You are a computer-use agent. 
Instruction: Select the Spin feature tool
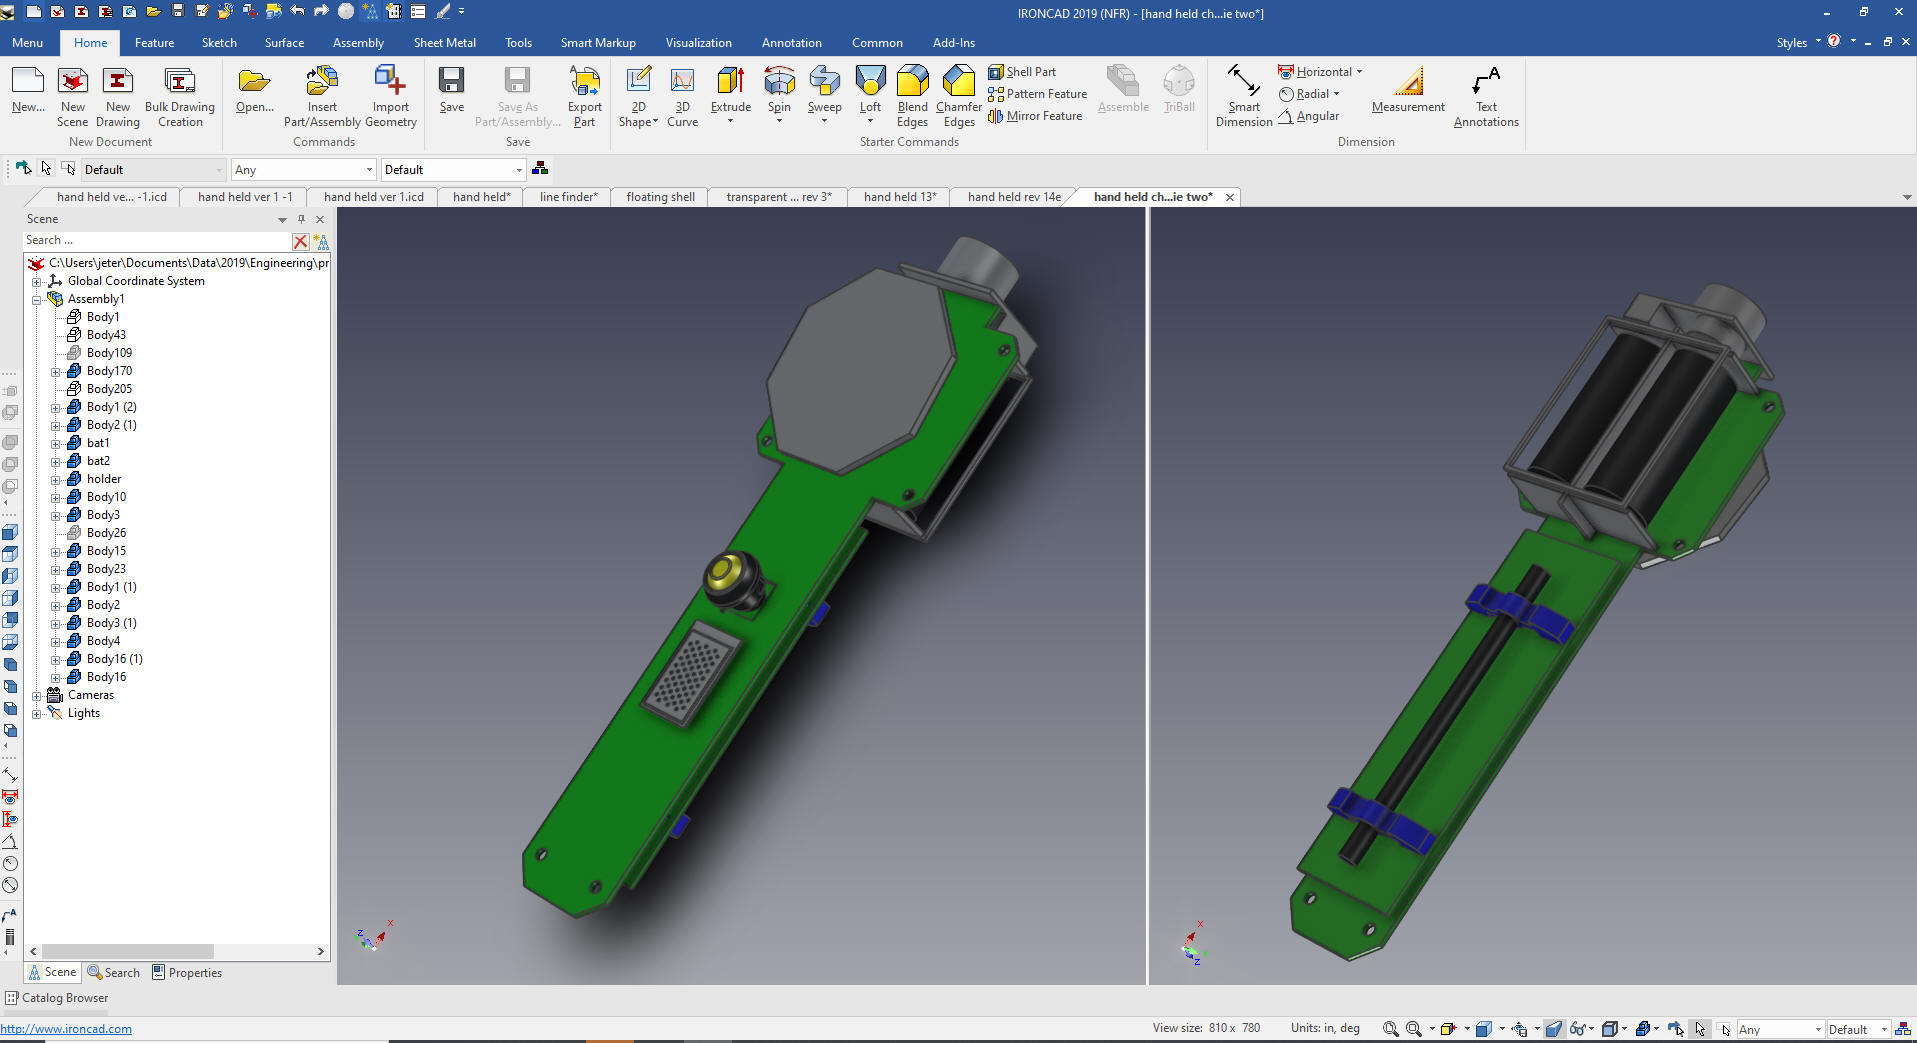coord(779,83)
